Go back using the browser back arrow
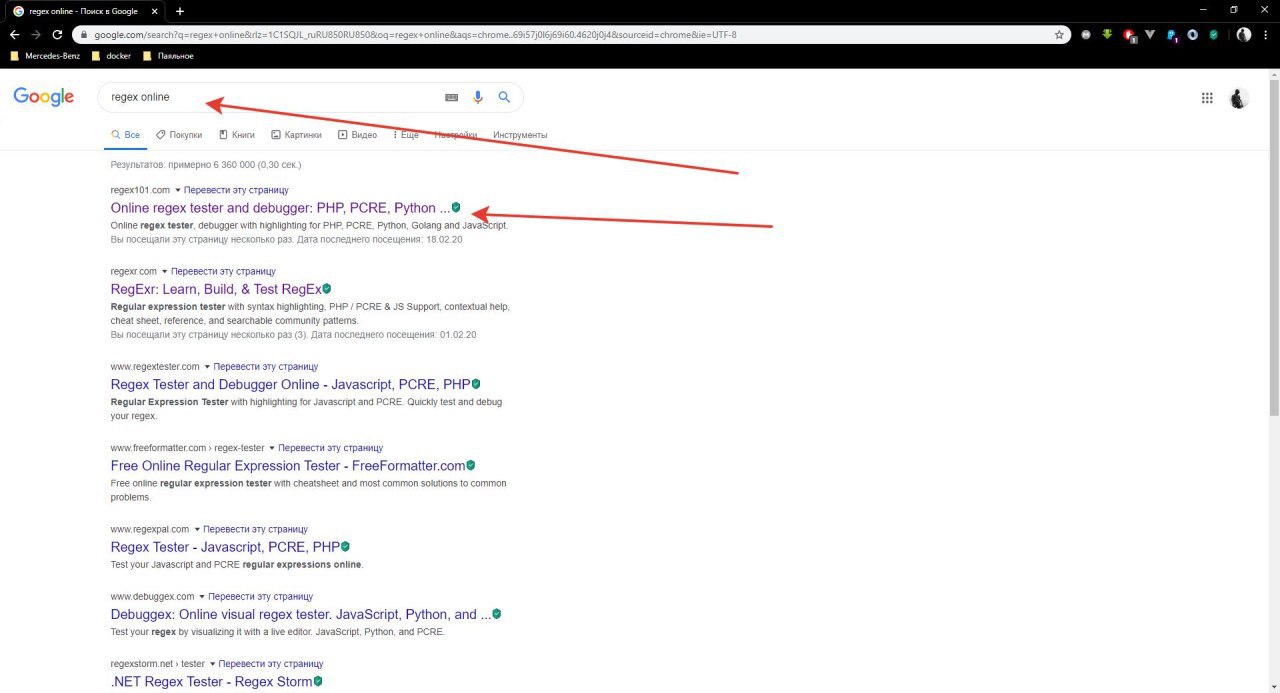This screenshot has width=1280, height=693. point(14,34)
